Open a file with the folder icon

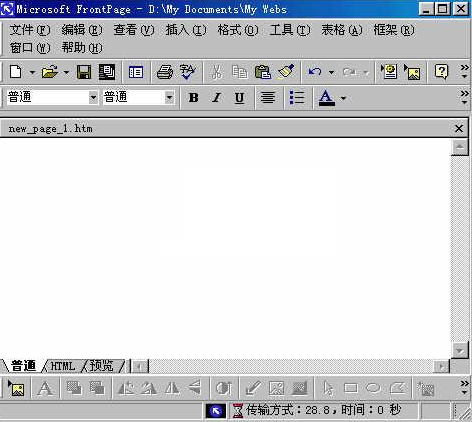tap(50, 72)
